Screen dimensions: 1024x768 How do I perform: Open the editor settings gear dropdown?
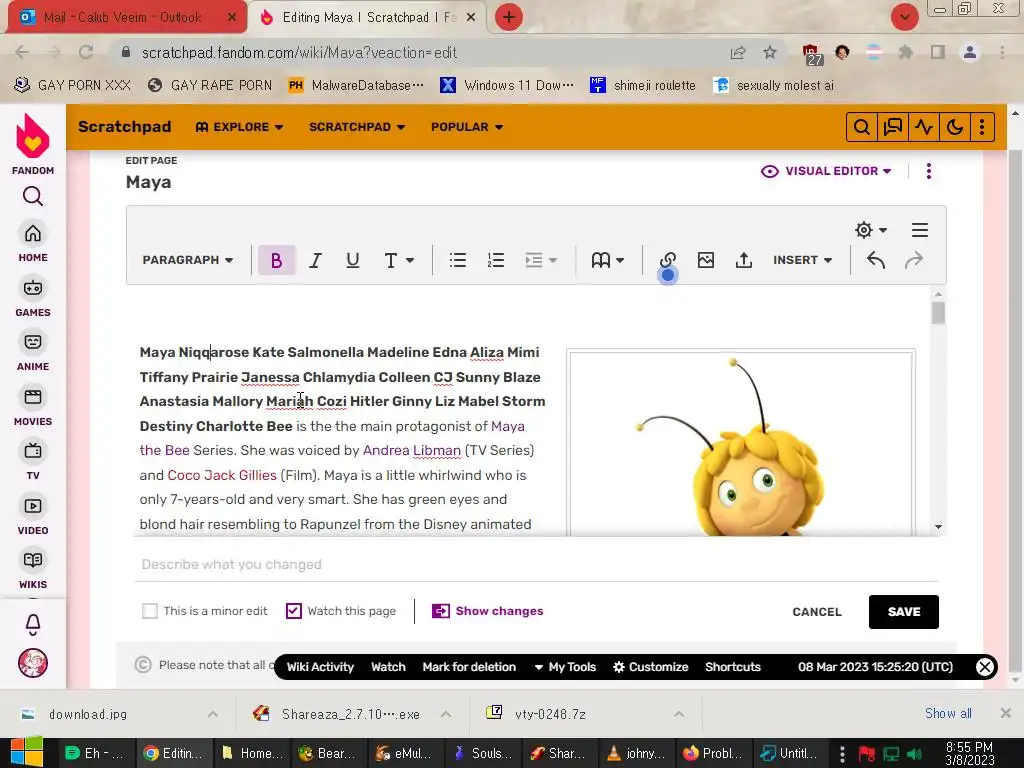click(871, 230)
